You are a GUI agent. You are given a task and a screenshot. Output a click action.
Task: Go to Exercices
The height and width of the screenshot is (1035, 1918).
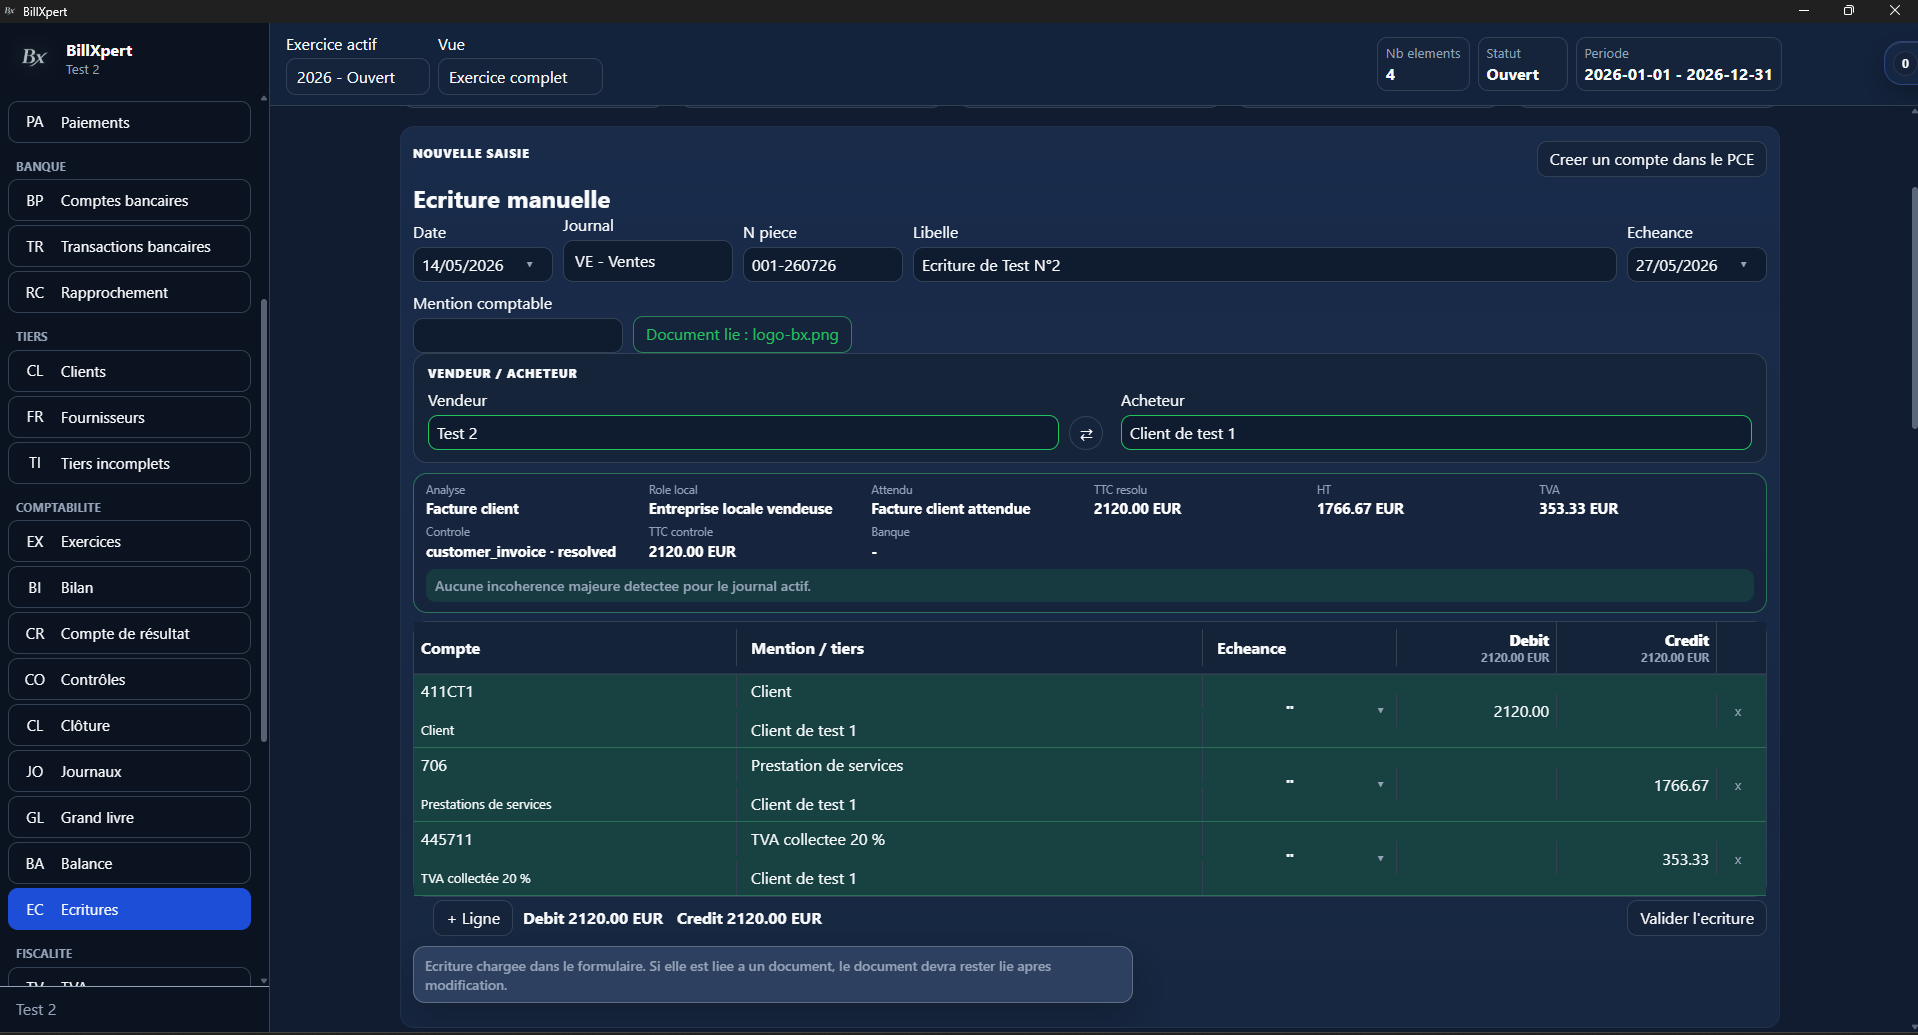coord(129,541)
